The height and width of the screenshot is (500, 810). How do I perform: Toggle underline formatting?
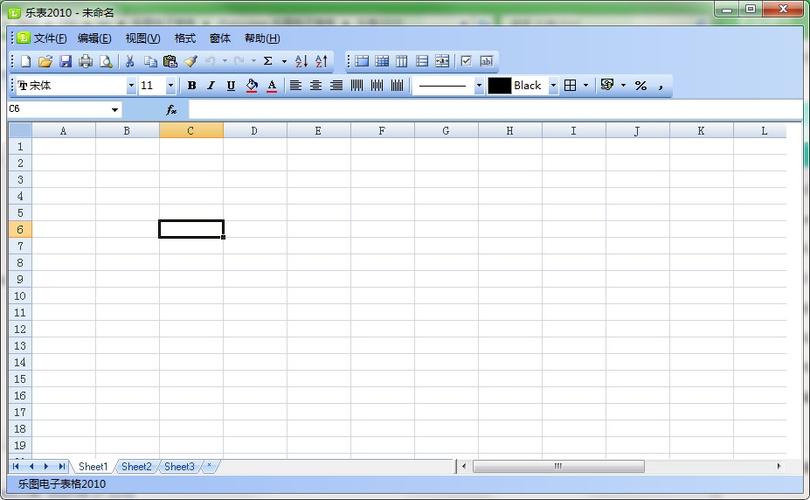(x=231, y=86)
